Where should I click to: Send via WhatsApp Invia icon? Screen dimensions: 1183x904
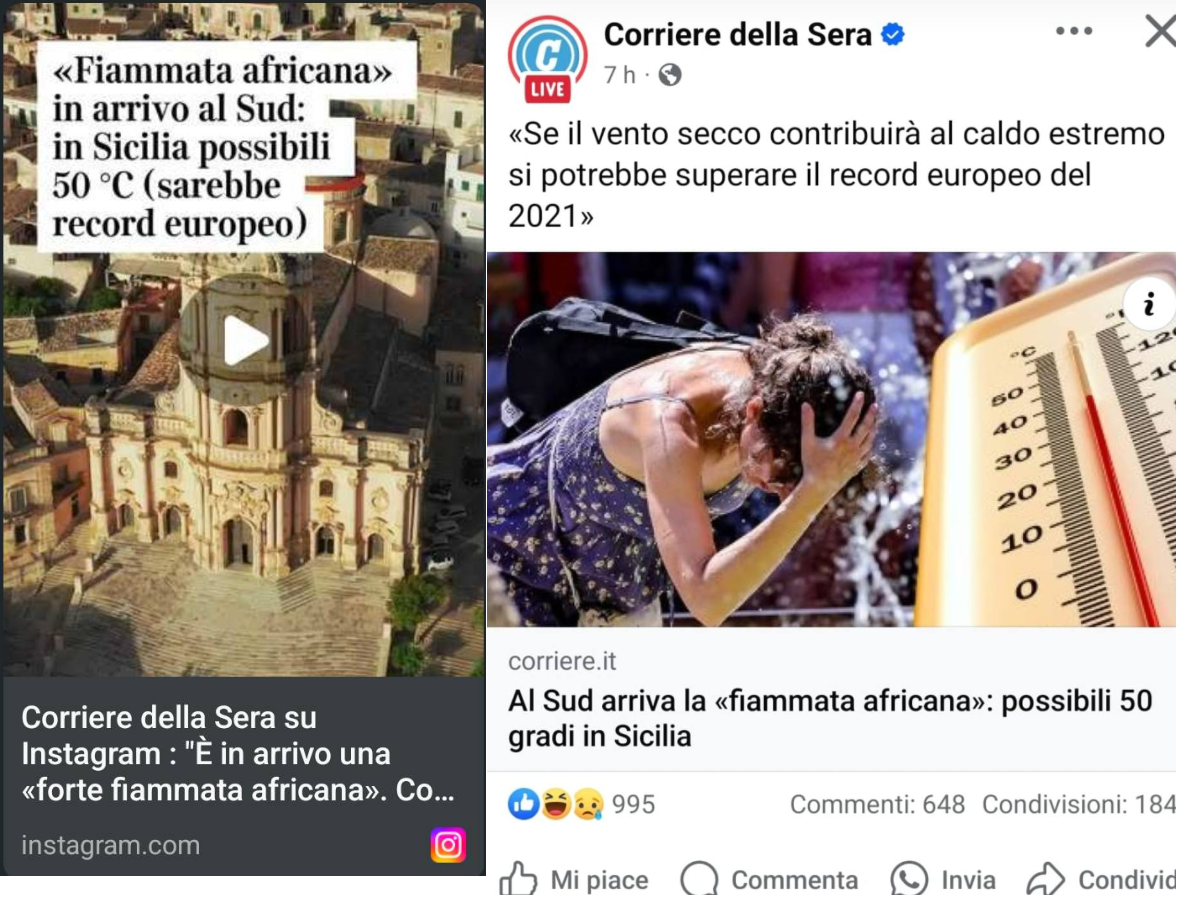tap(908, 880)
